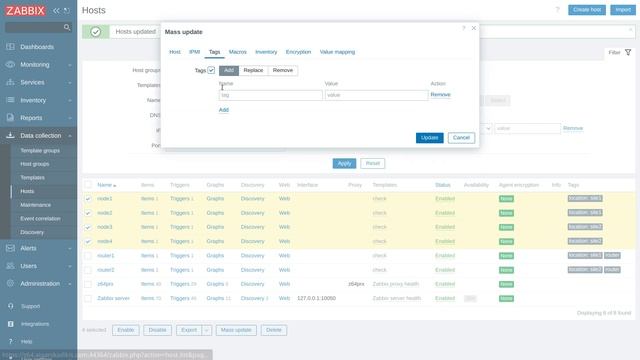Click the help icon in Mass update dialog

point(464,28)
